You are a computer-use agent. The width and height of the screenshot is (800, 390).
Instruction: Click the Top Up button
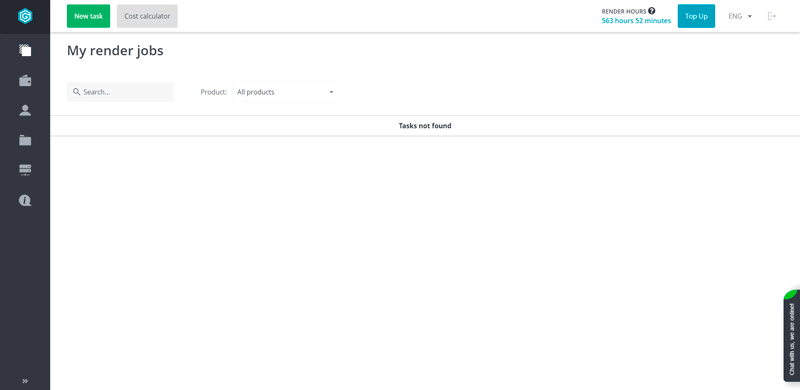pyautogui.click(x=696, y=16)
